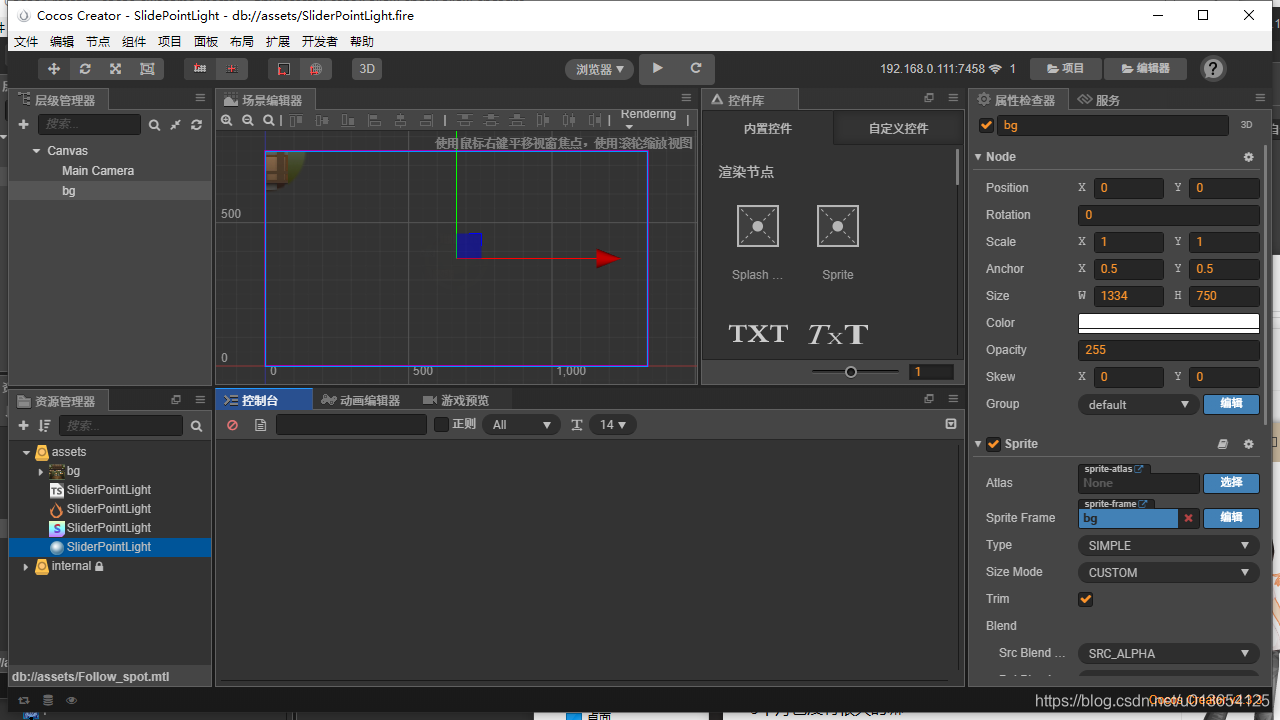1280x720 pixels.
Task: Open the Size Mode CUSTOM dropdown
Action: [1168, 572]
